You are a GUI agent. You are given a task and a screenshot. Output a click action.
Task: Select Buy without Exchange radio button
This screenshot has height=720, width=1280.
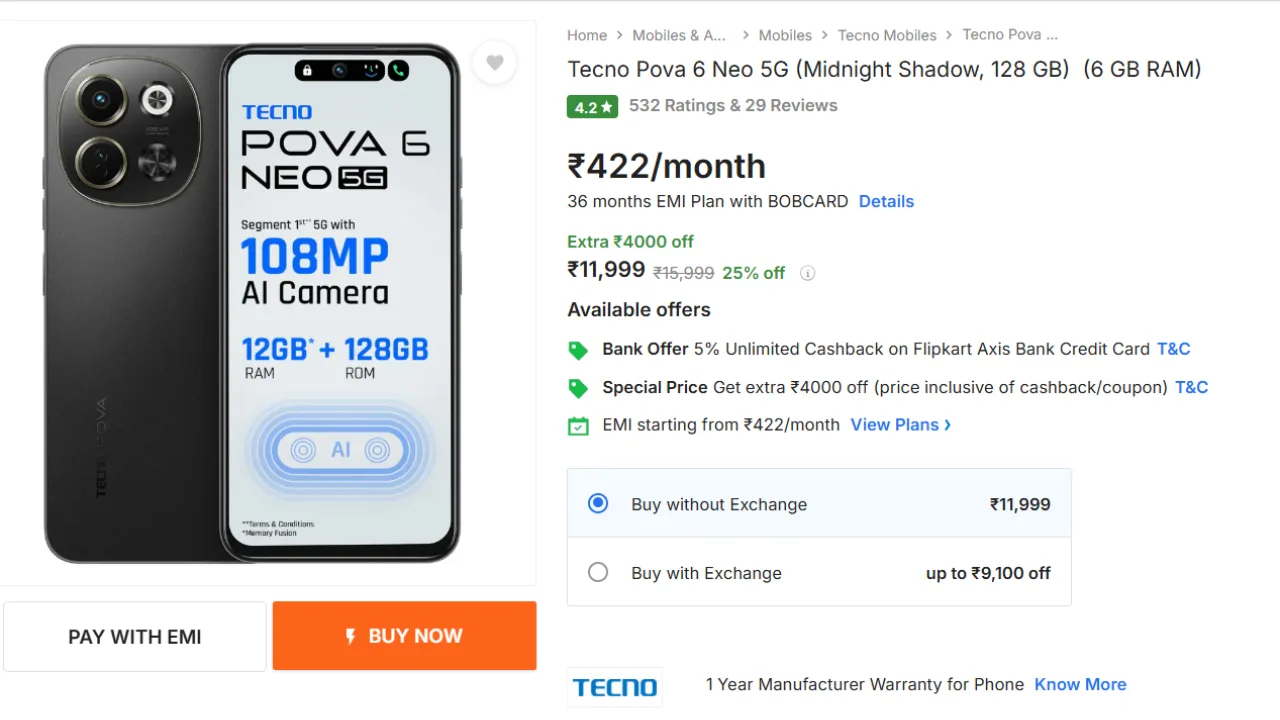[598, 503]
